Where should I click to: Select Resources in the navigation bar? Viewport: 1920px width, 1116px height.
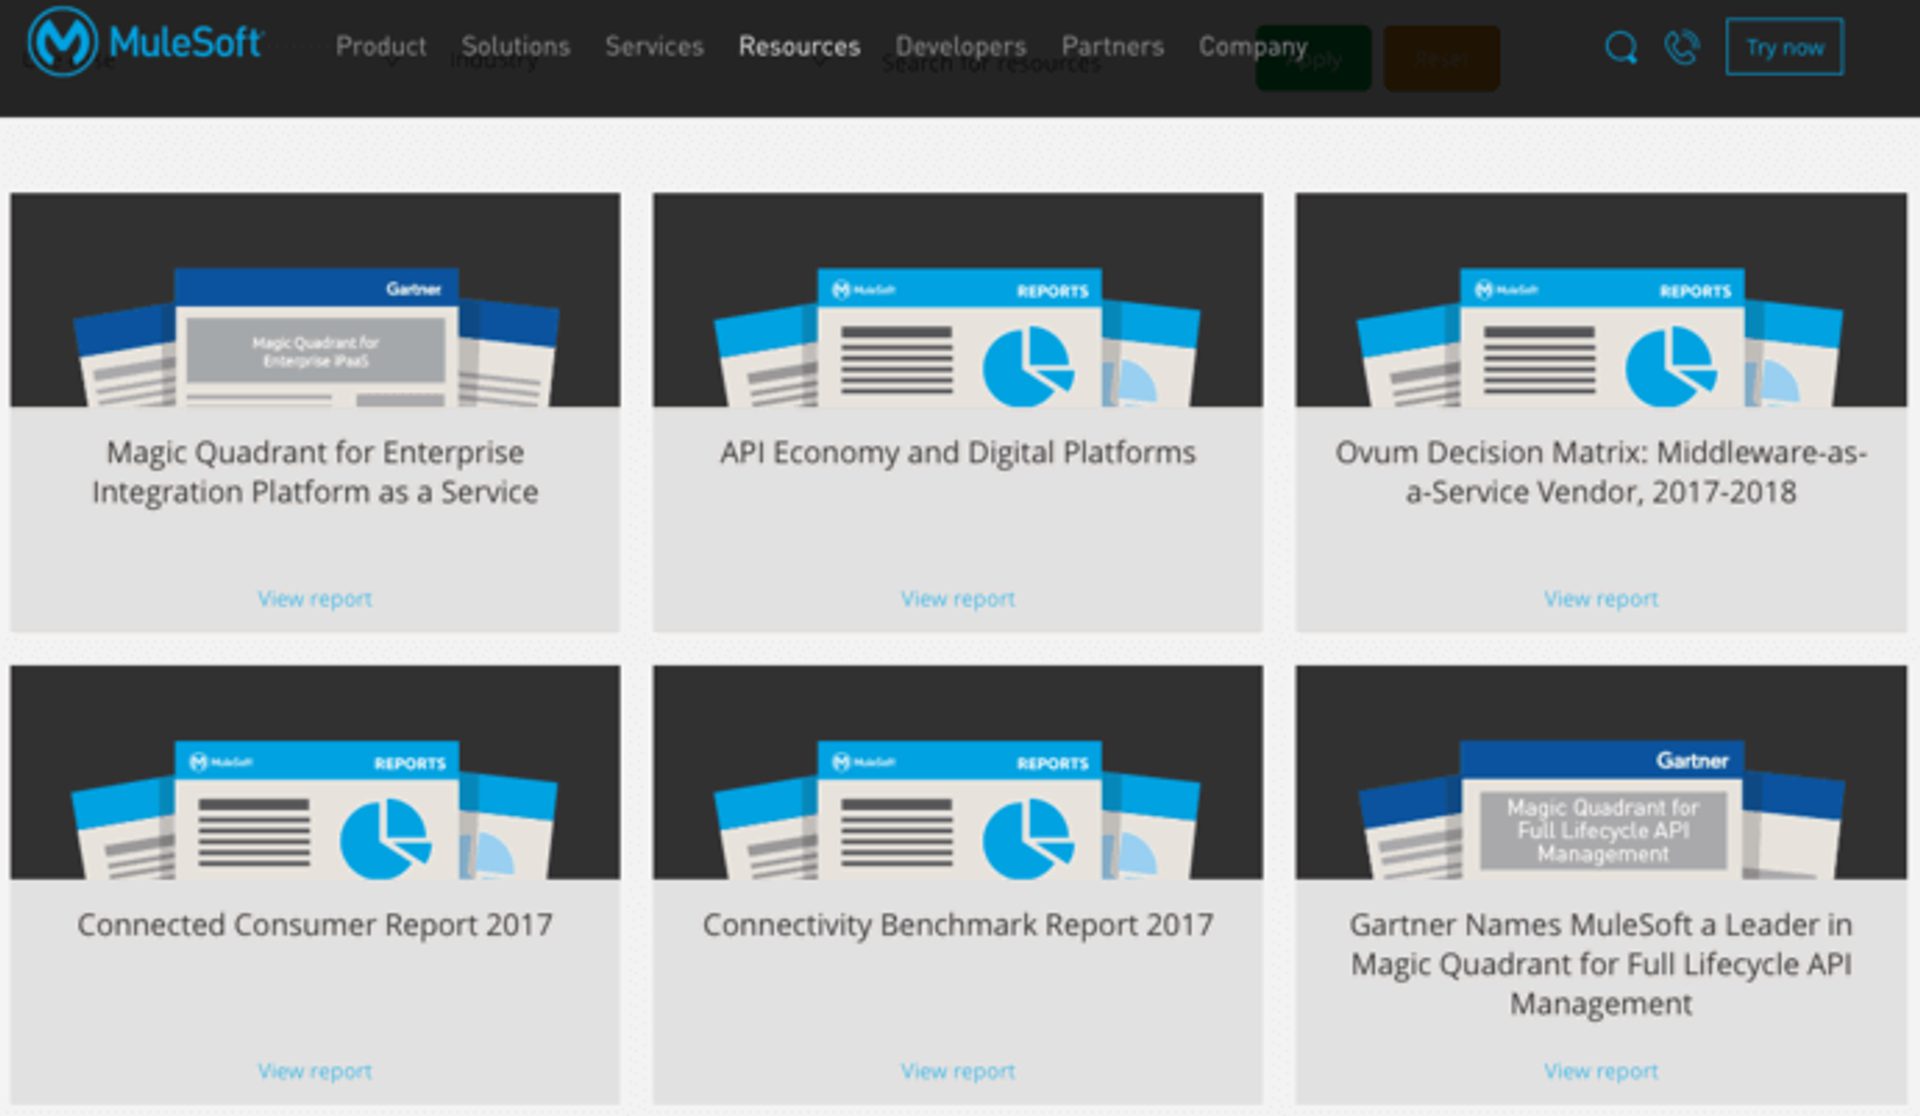coord(799,46)
